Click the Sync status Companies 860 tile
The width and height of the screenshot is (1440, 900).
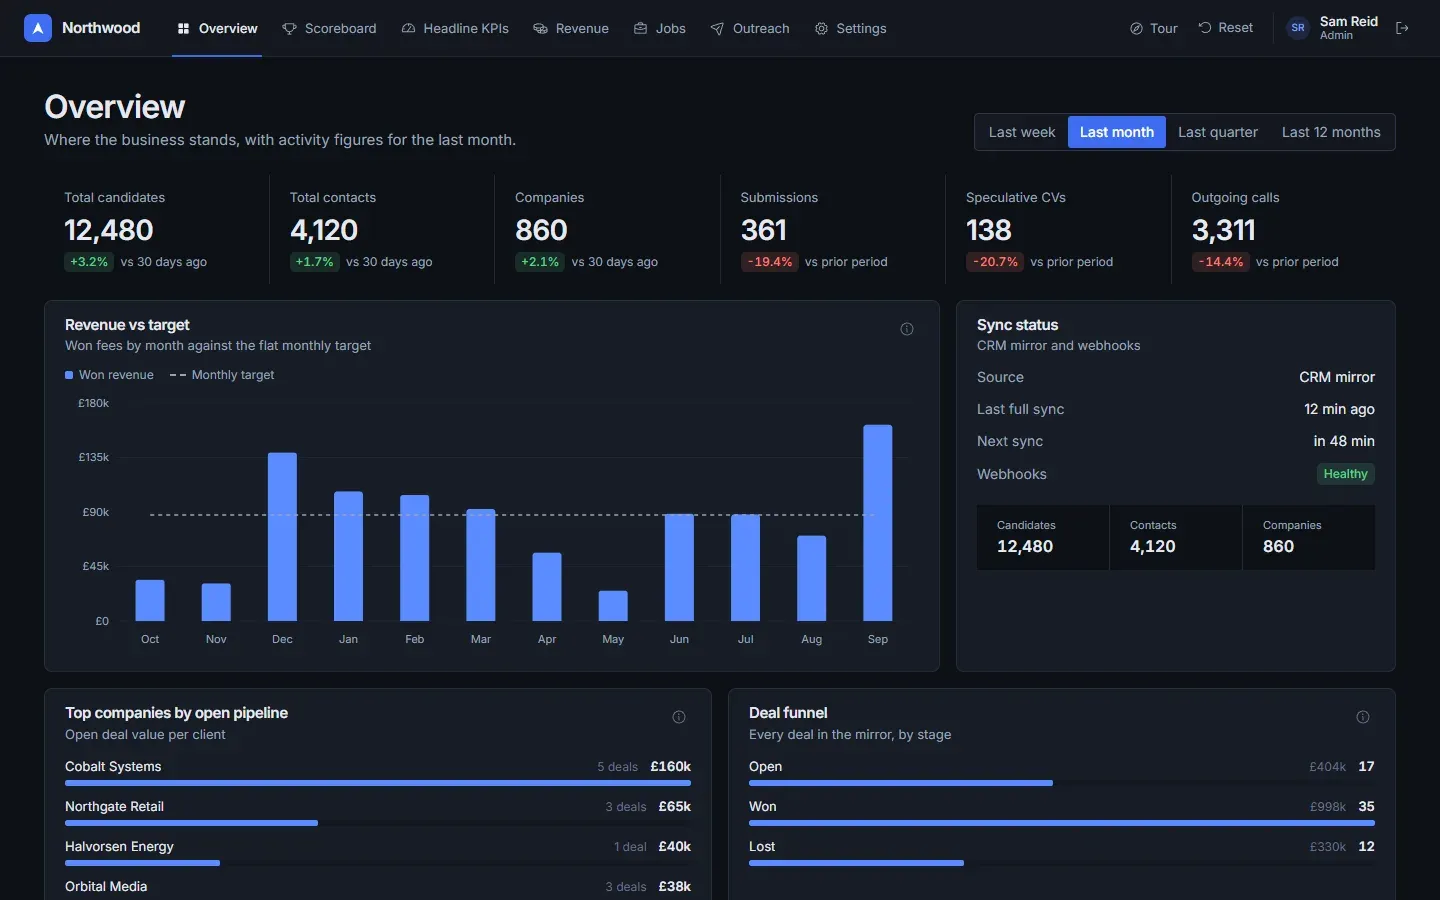[1309, 537]
